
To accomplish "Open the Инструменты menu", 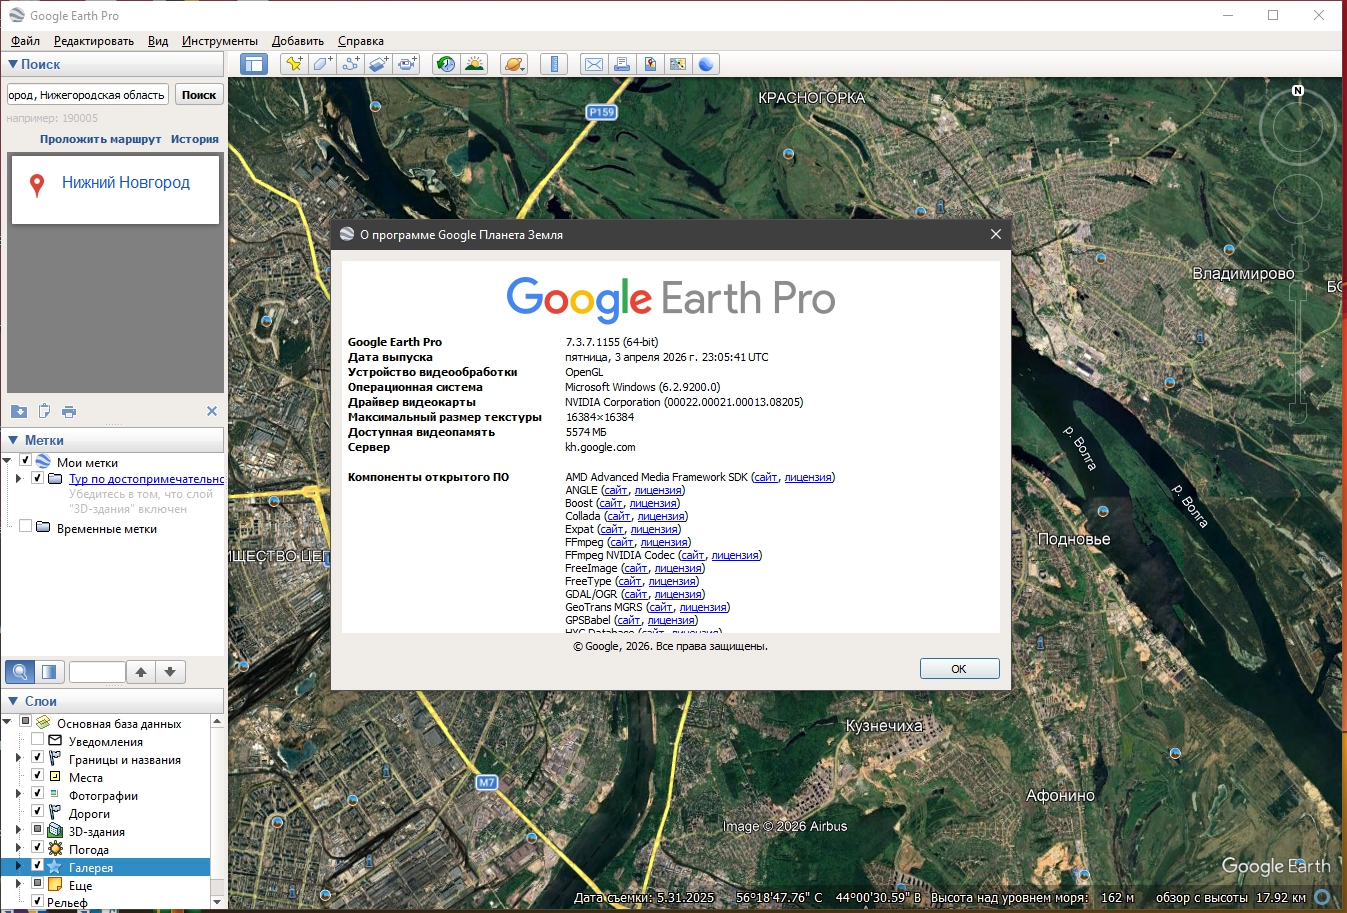I will click(220, 41).
